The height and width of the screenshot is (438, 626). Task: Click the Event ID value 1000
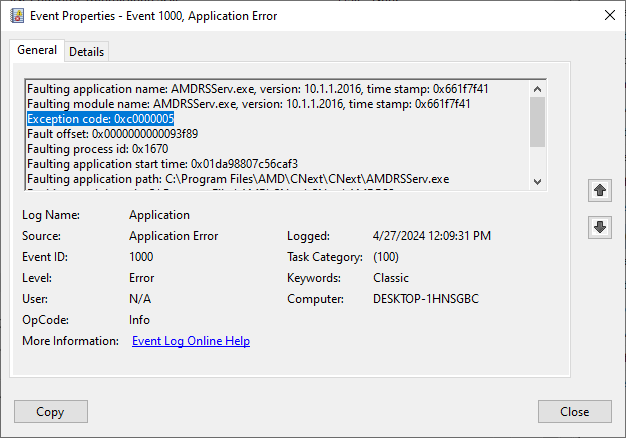141,257
